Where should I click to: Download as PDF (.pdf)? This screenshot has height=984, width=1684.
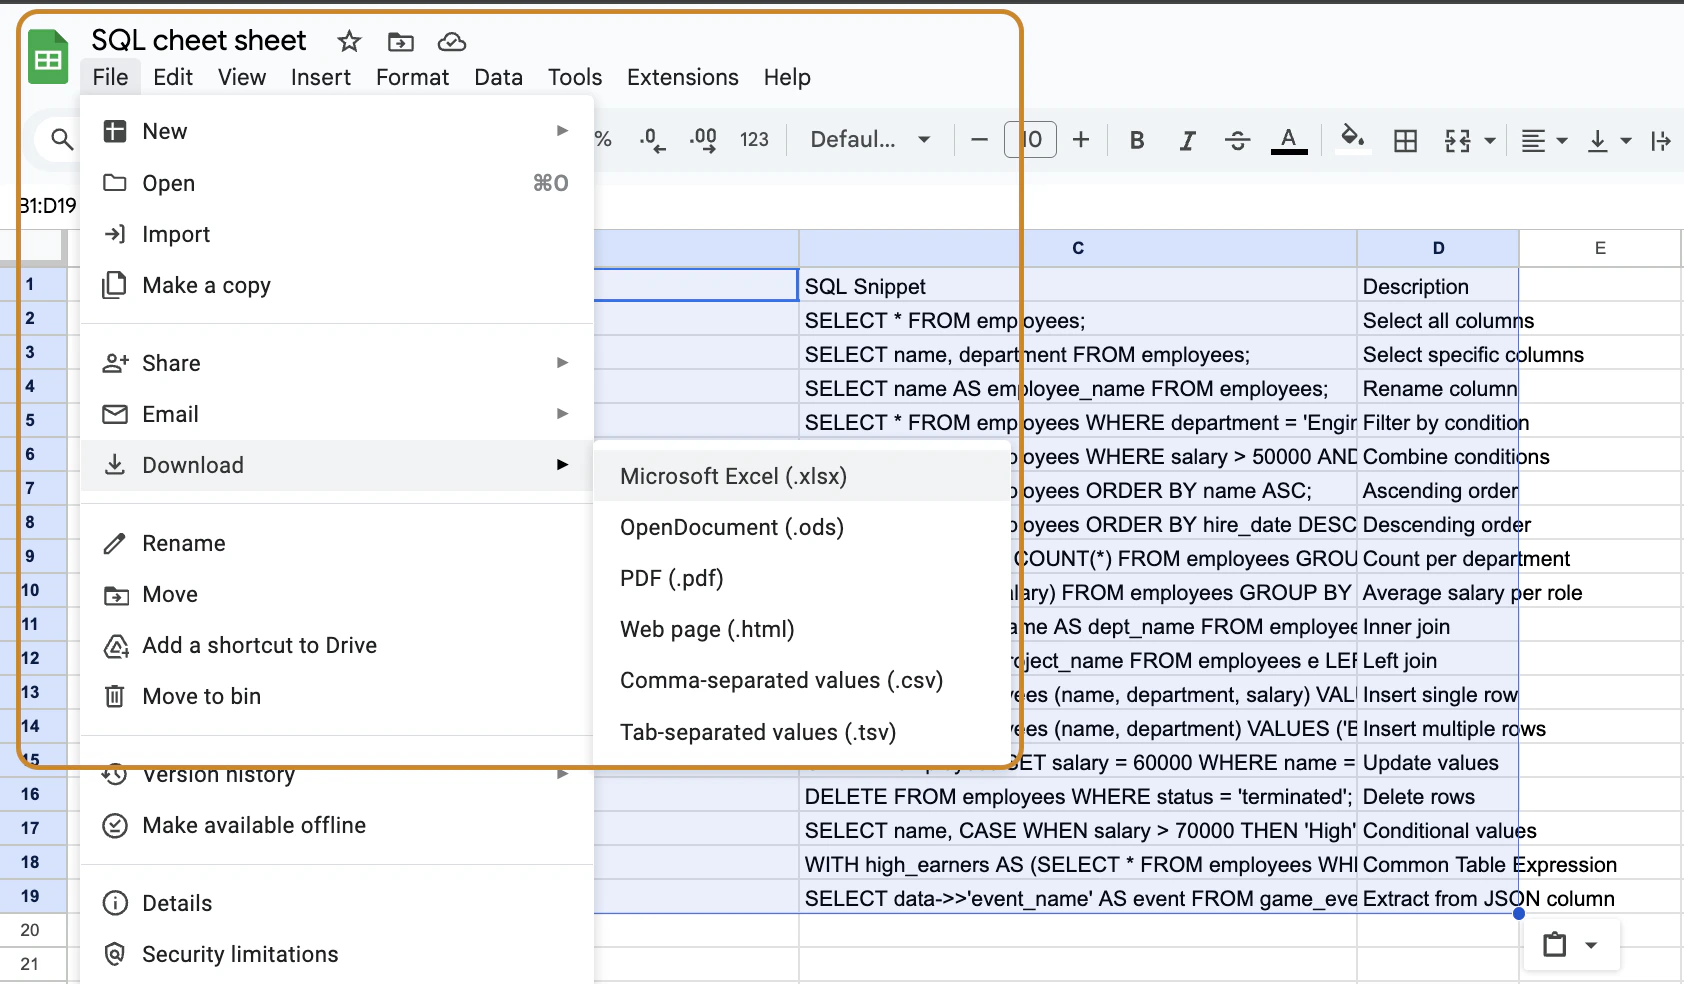(802, 578)
